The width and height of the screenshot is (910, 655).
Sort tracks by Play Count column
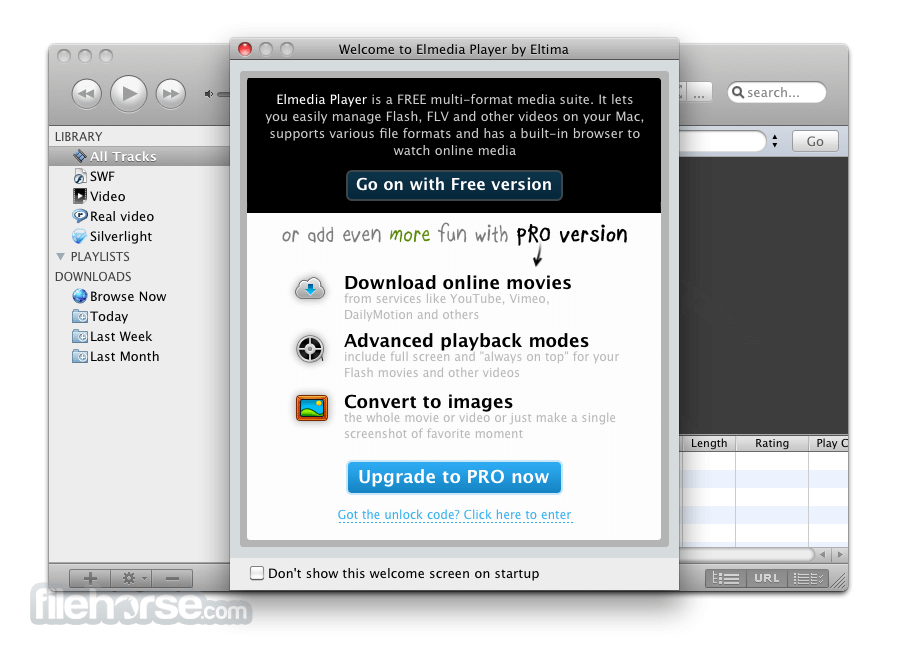829,443
